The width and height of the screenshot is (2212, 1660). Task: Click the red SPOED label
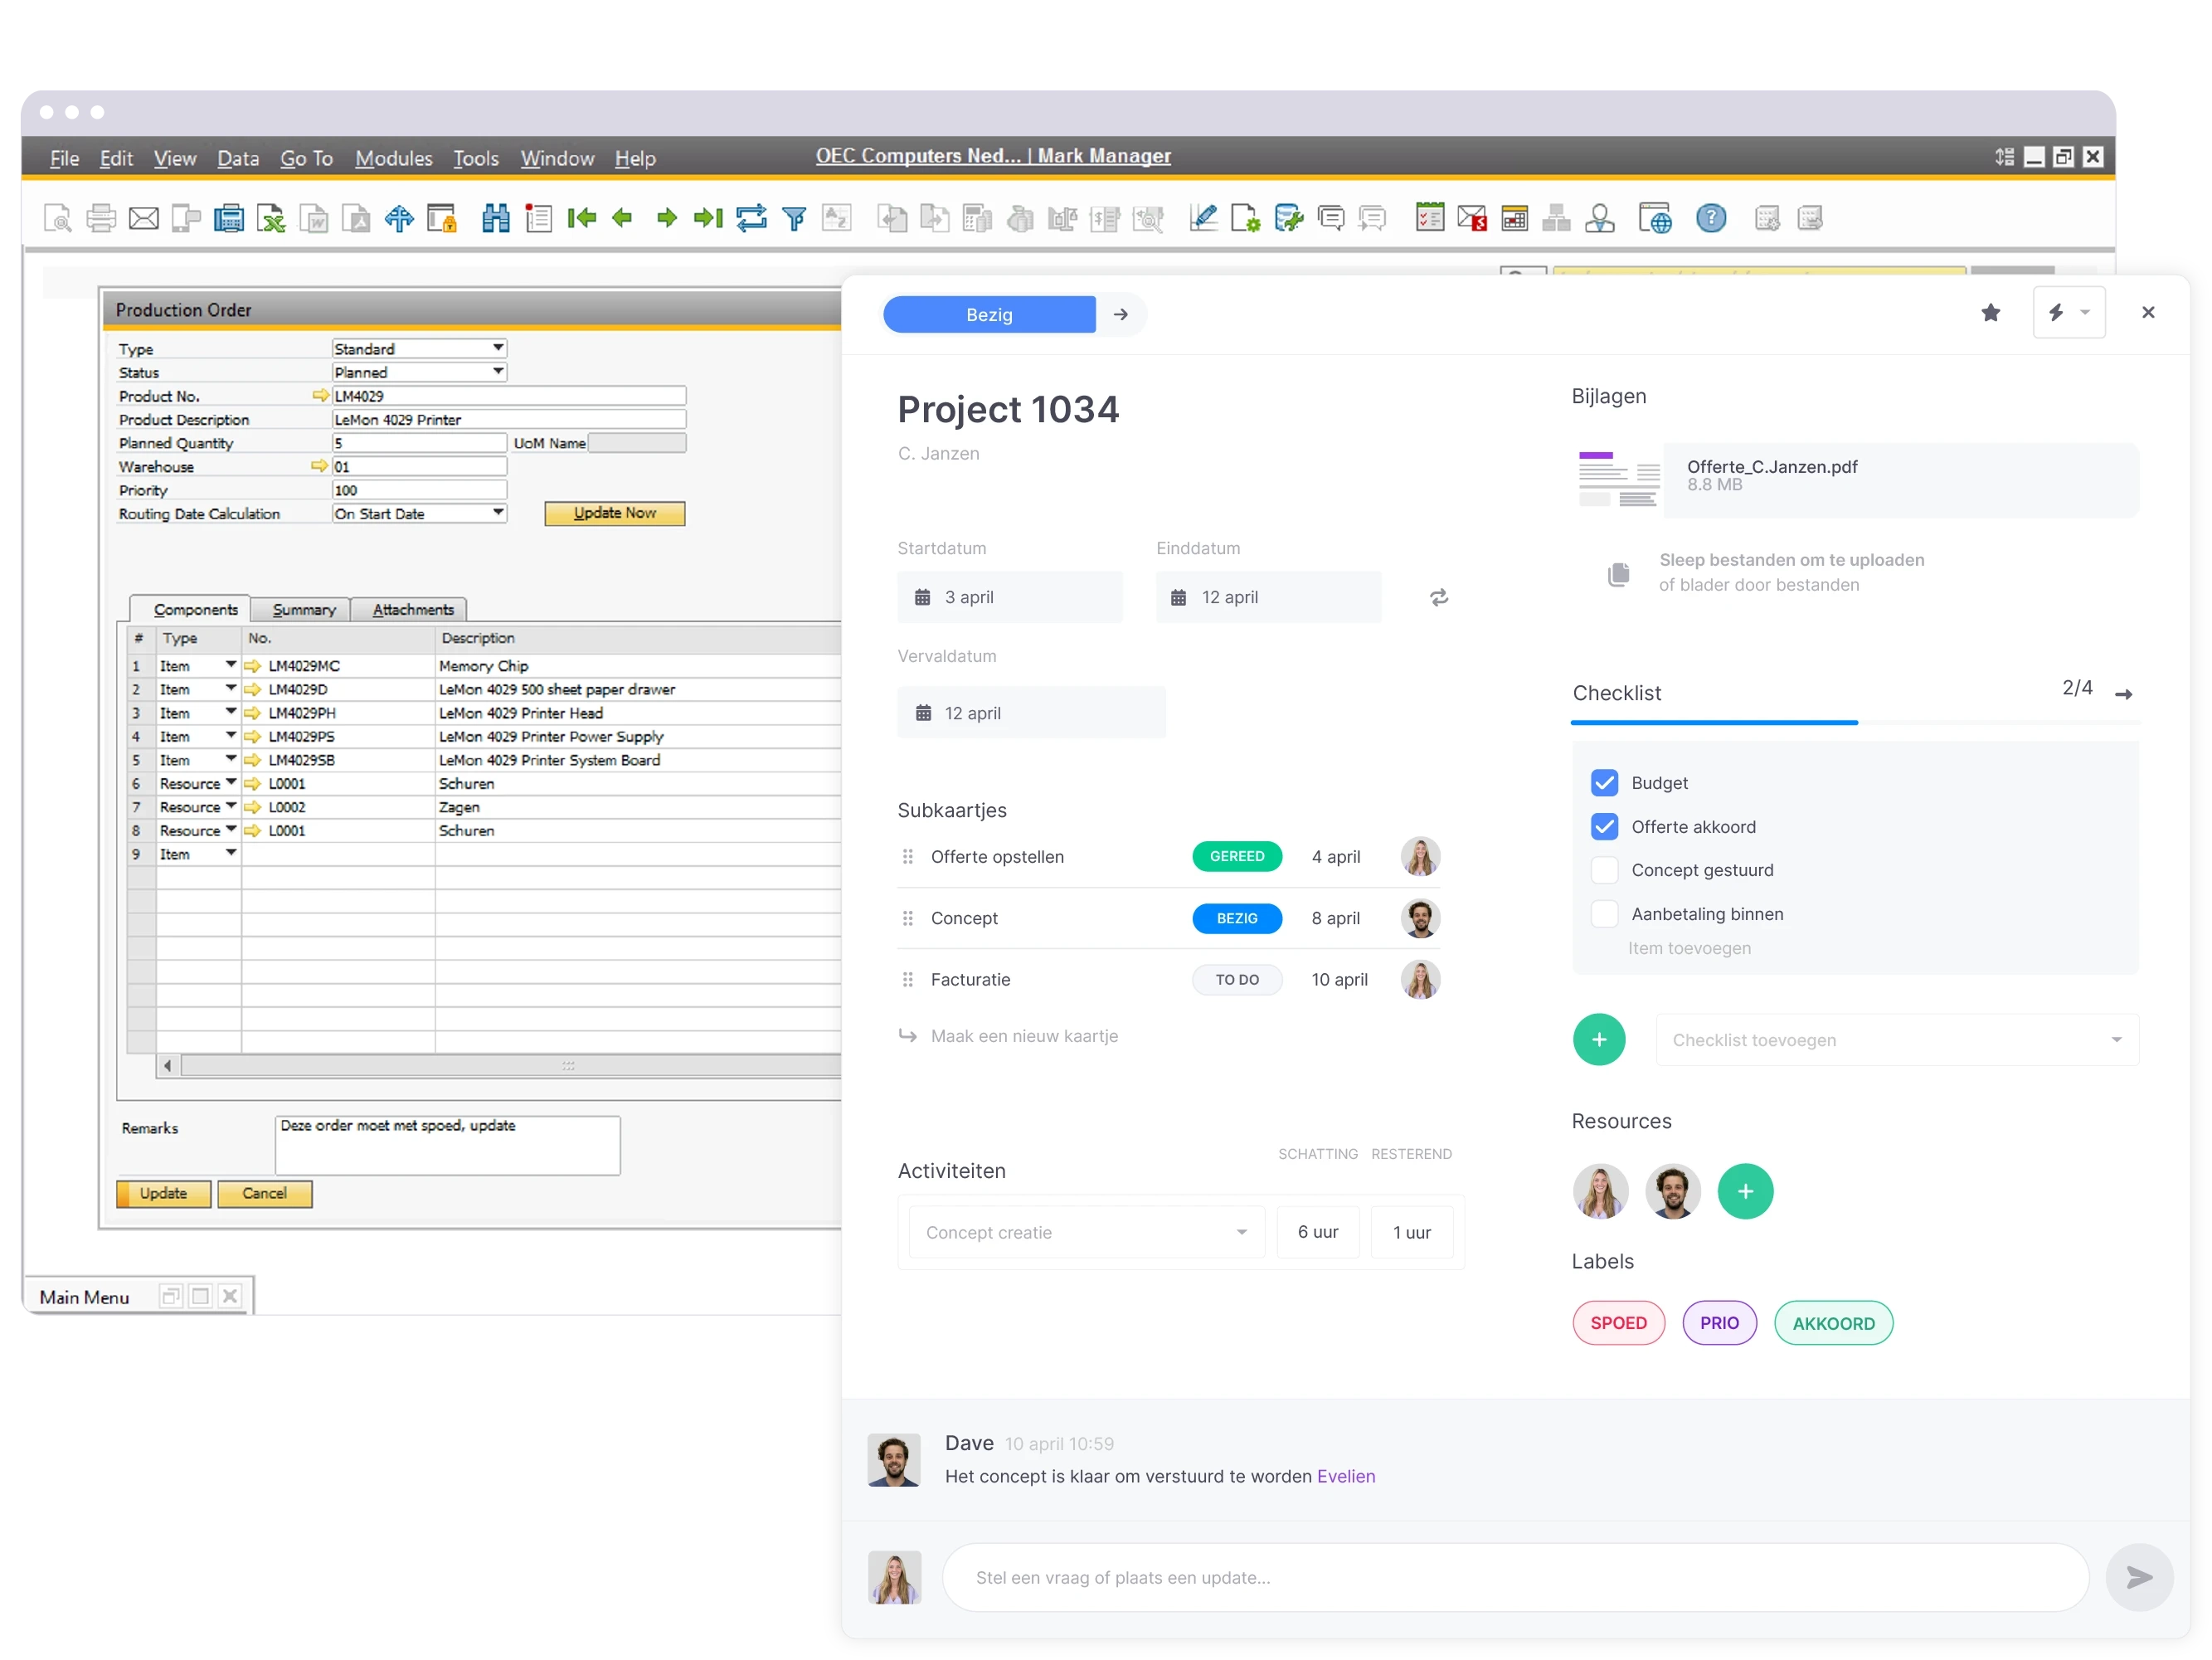point(1617,1322)
